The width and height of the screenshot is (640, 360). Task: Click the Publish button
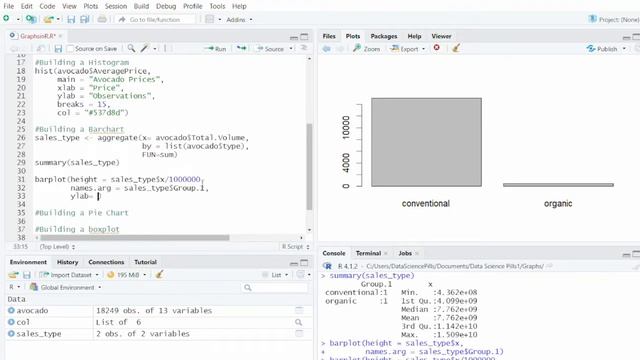[602, 49]
